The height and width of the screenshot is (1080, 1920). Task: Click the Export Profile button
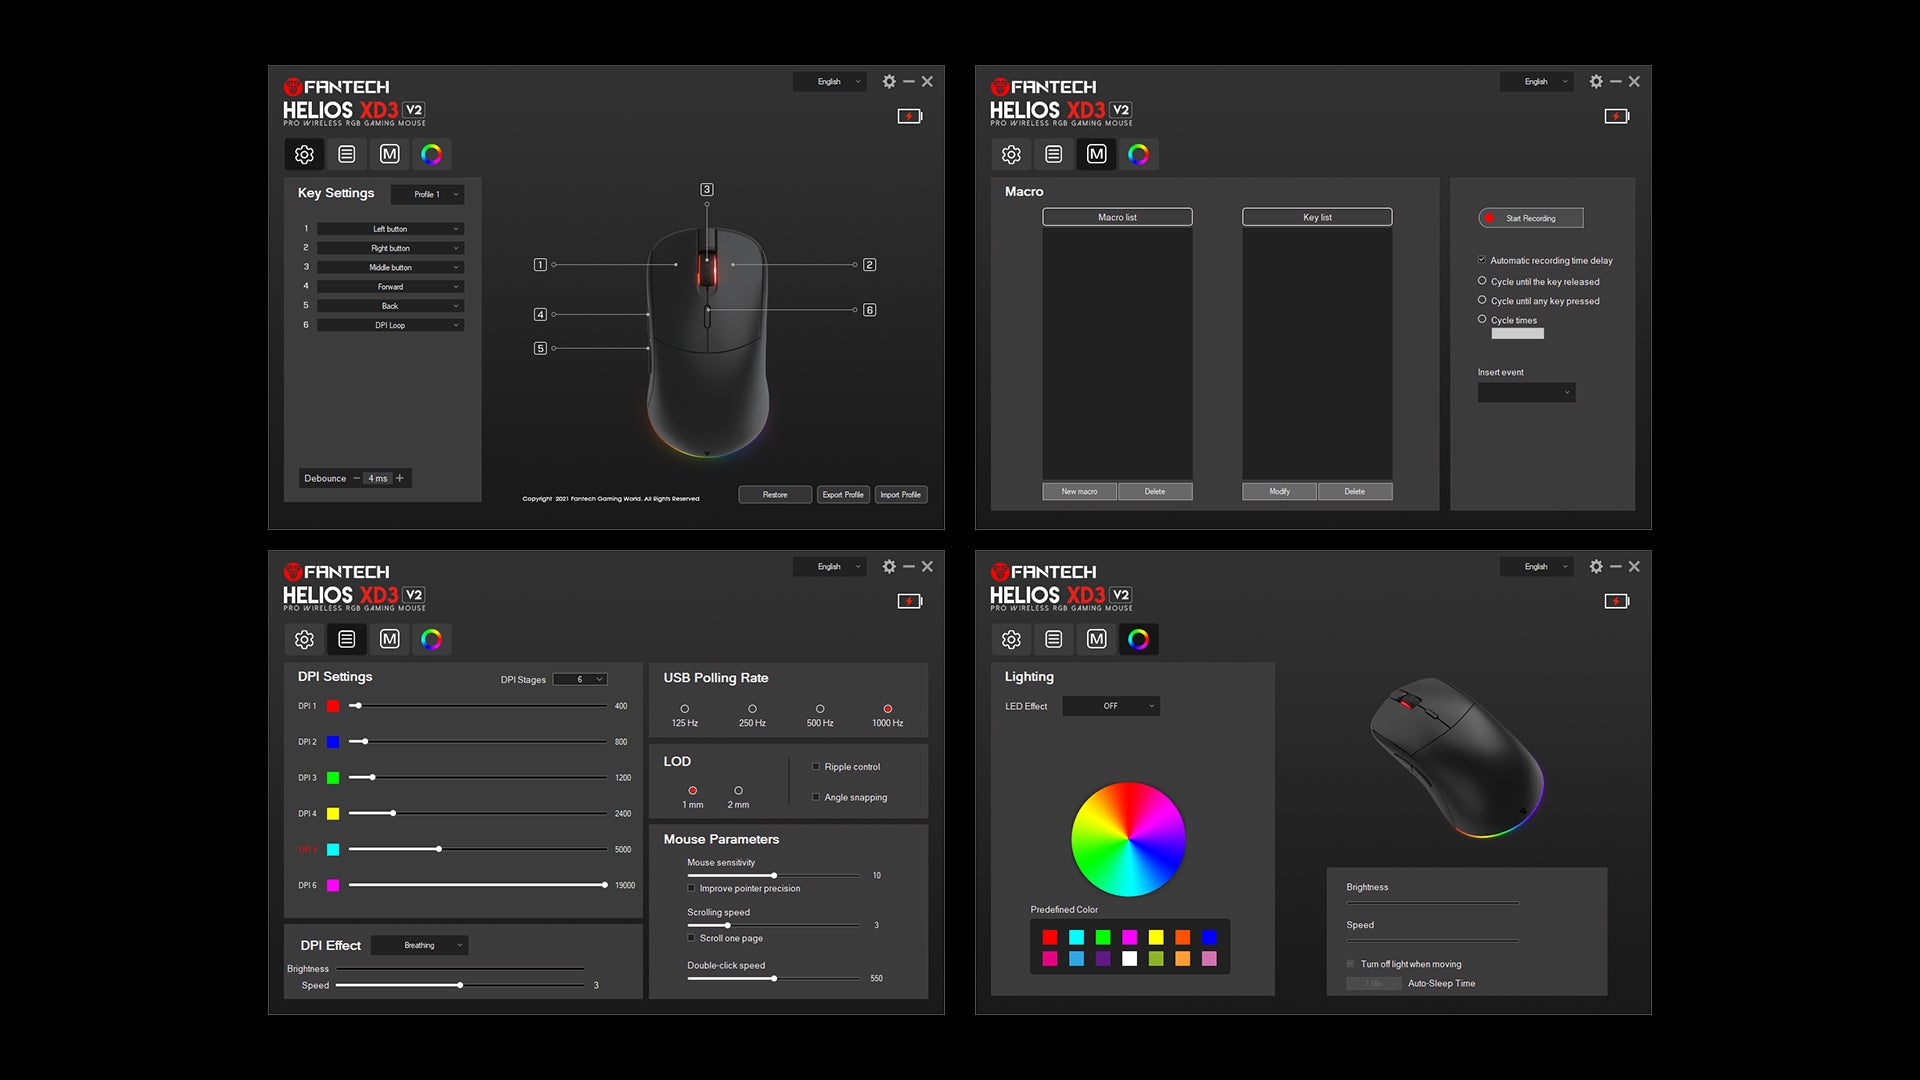coord(843,495)
